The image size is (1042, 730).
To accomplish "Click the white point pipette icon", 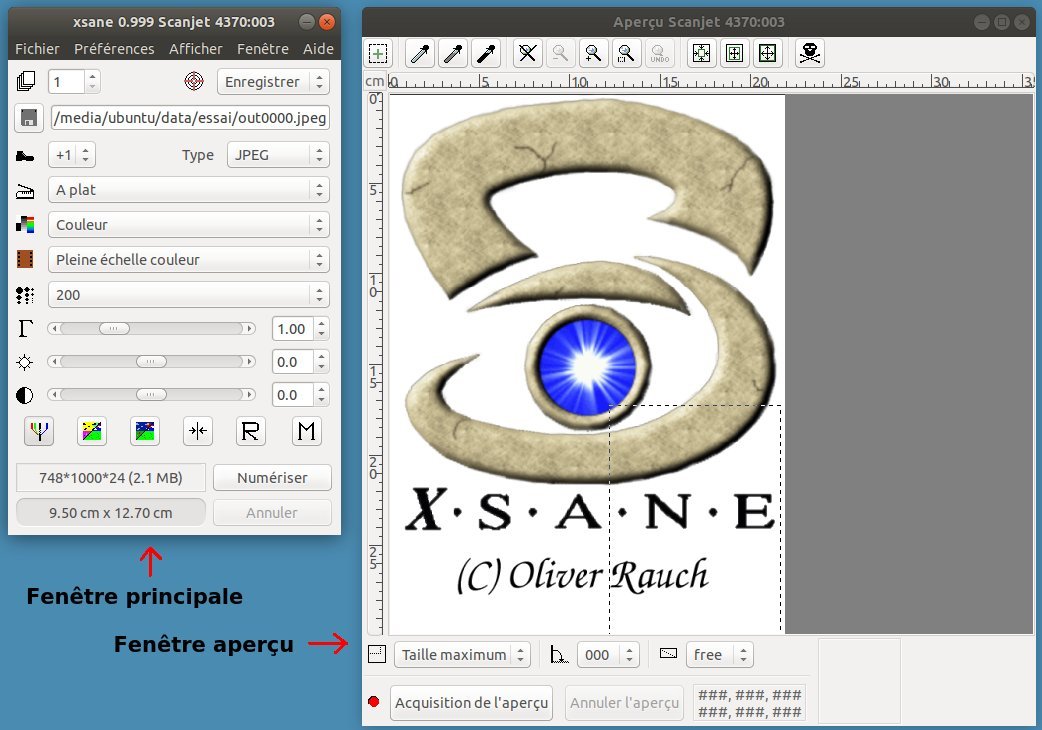I will pyautogui.click(x=420, y=53).
